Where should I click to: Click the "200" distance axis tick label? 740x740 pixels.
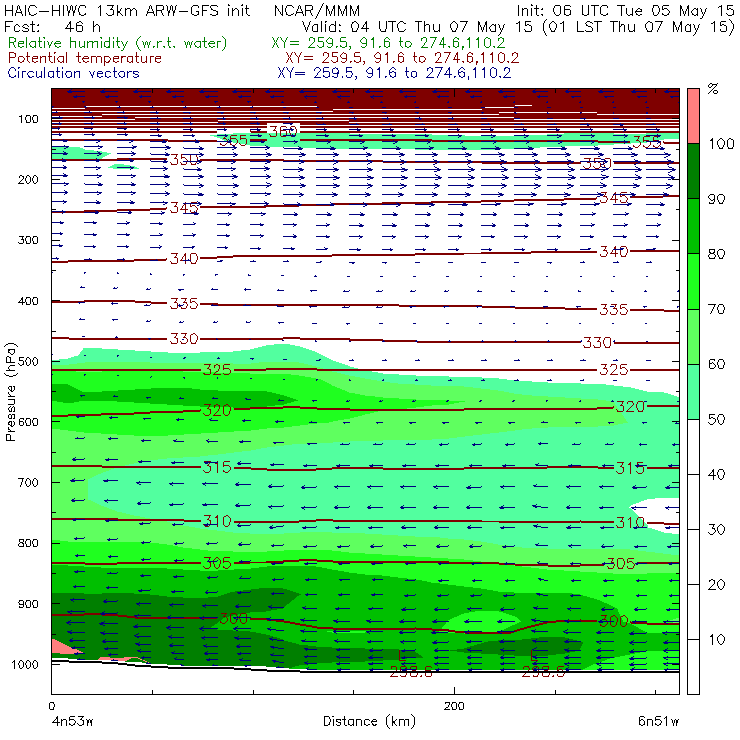pos(454,706)
